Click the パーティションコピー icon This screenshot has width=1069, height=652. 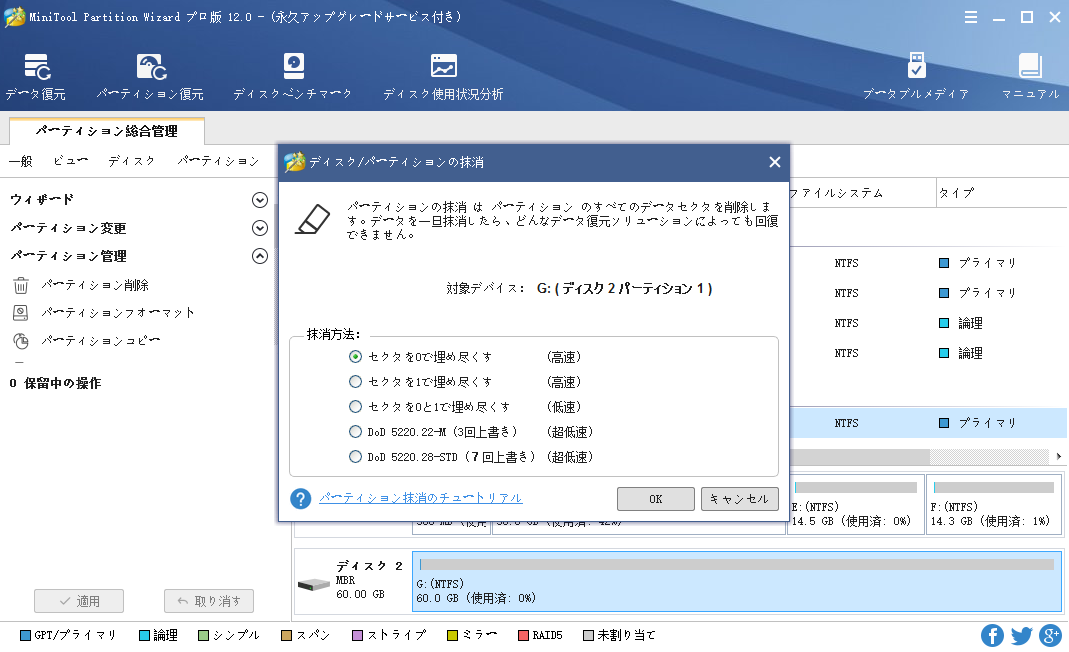click(21, 341)
